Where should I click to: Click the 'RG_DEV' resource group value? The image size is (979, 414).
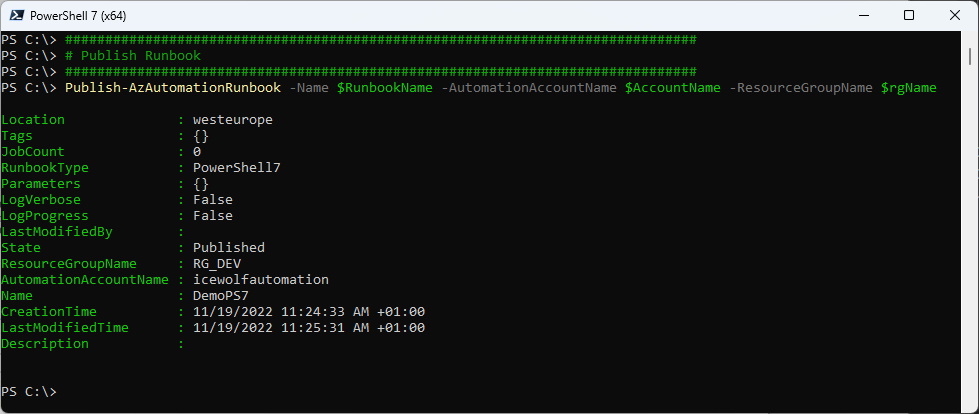(217, 264)
